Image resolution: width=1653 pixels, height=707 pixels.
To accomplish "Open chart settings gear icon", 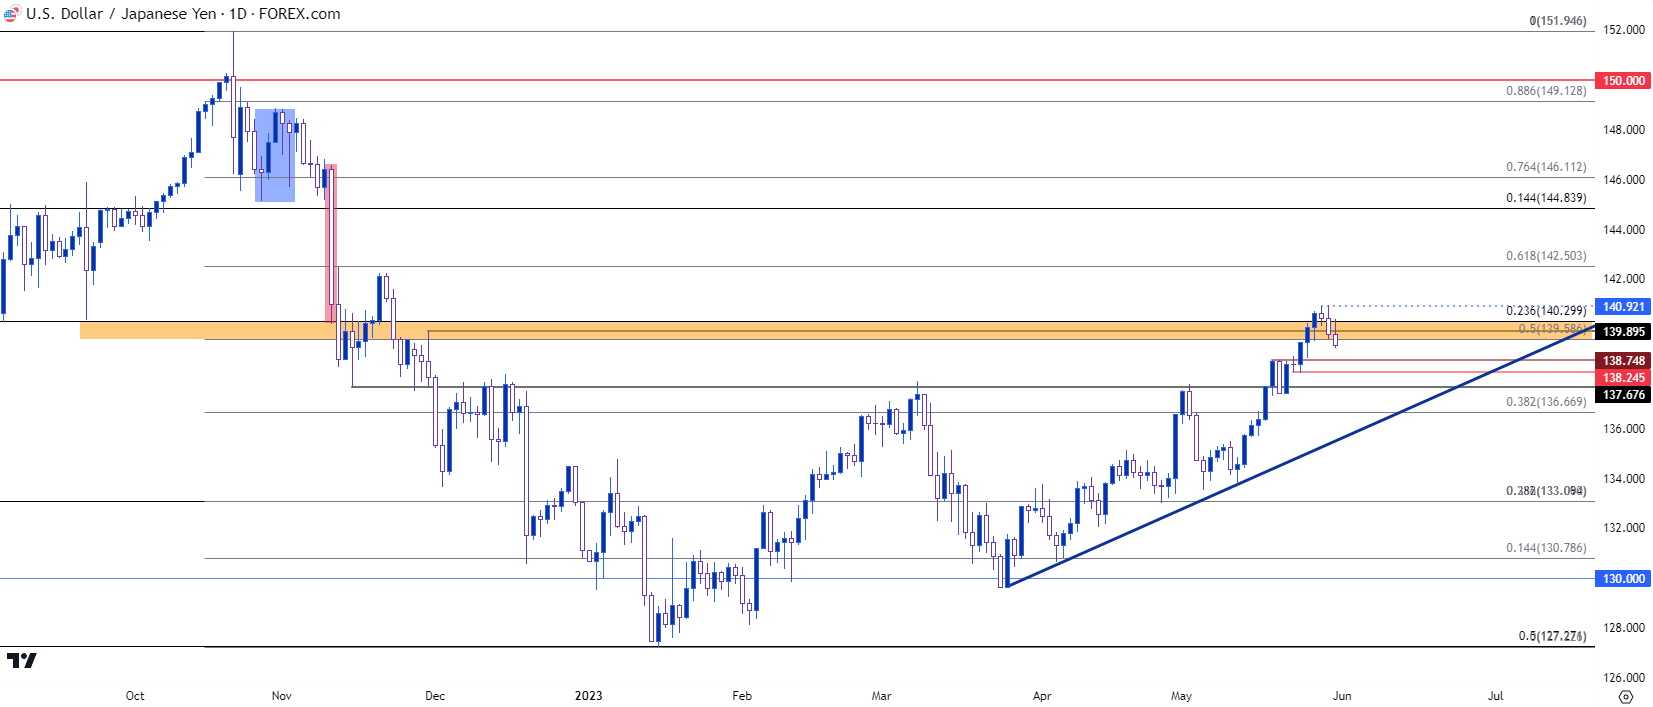I will point(1626,697).
